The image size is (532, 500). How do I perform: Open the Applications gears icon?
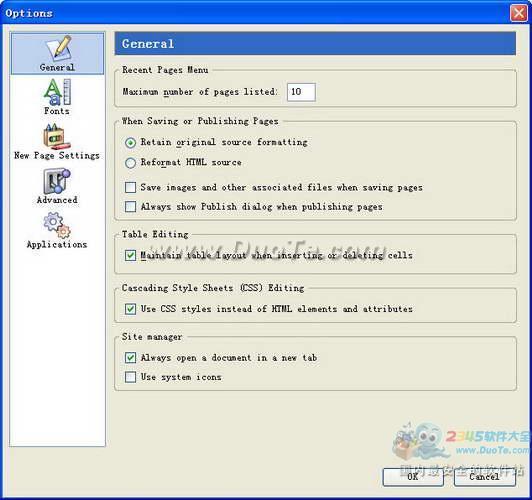point(57,225)
